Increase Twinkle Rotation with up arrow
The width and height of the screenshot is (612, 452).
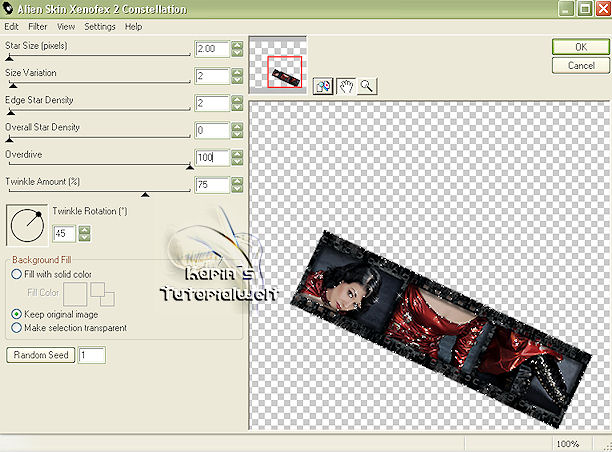point(84,230)
